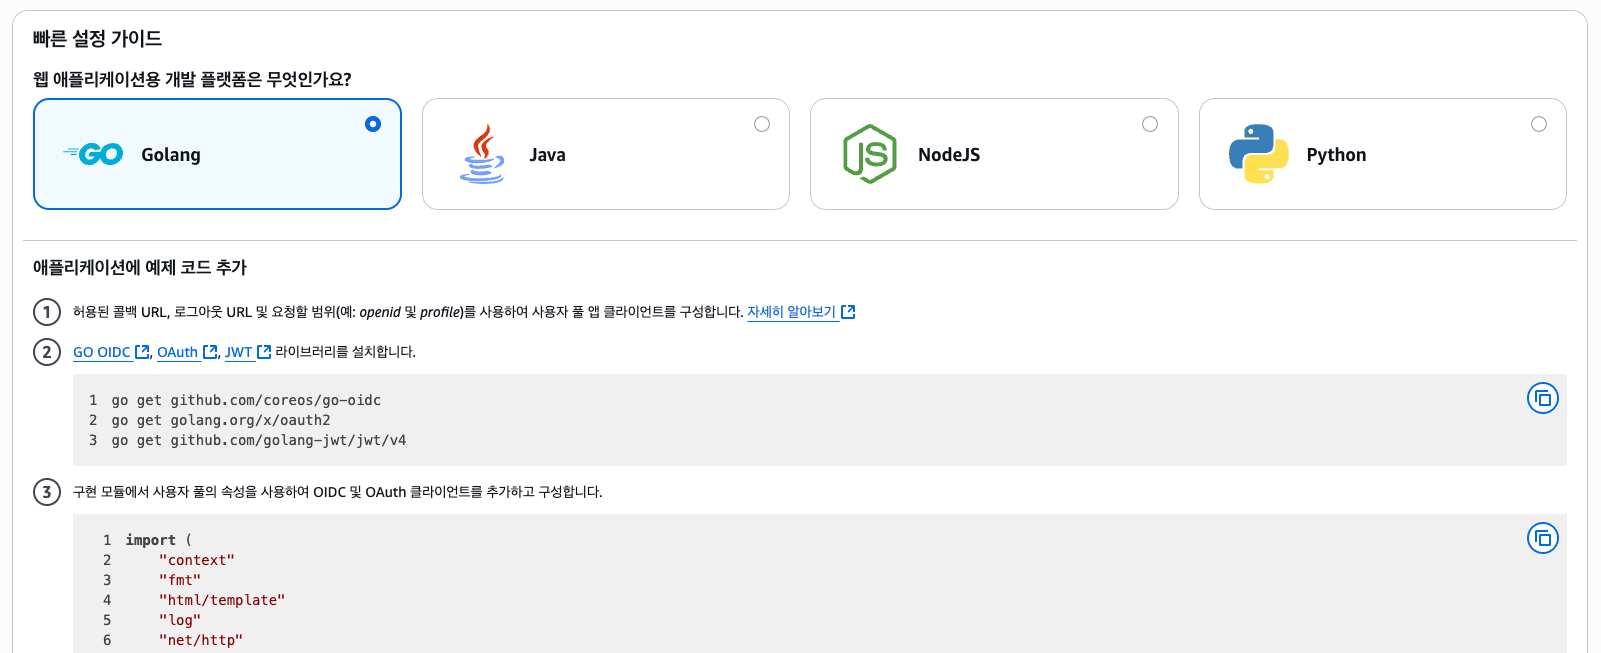Select the Golang radio button
Viewport: 1601px width, 653px height.
pyautogui.click(x=373, y=124)
